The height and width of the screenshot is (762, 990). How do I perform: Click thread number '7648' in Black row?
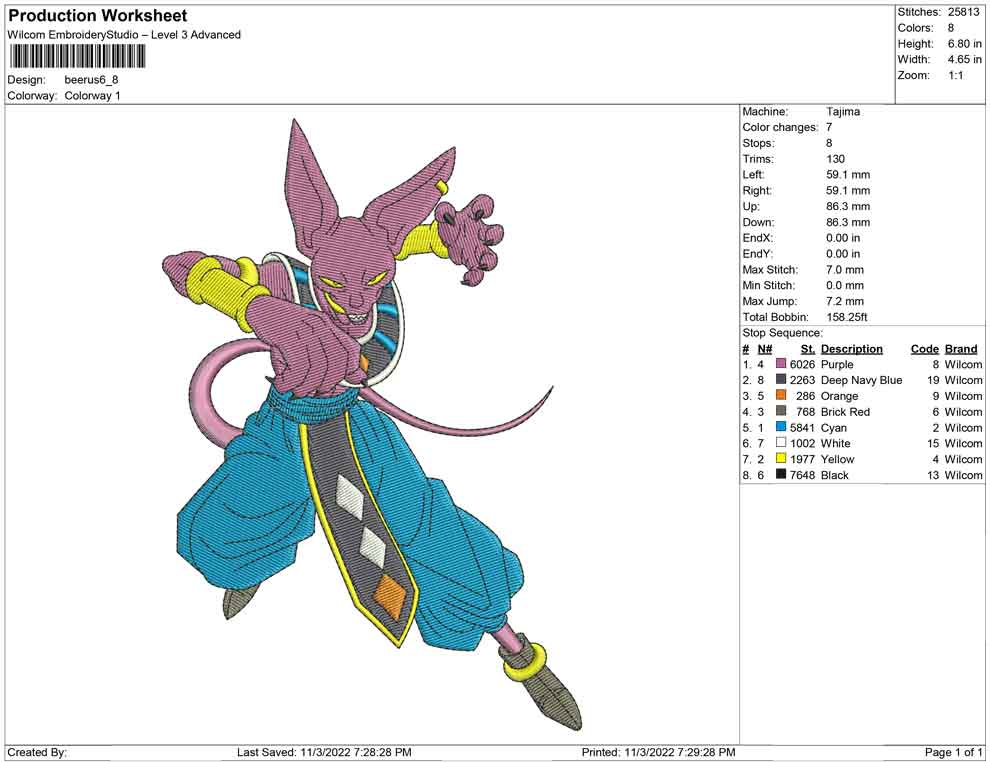coord(802,475)
